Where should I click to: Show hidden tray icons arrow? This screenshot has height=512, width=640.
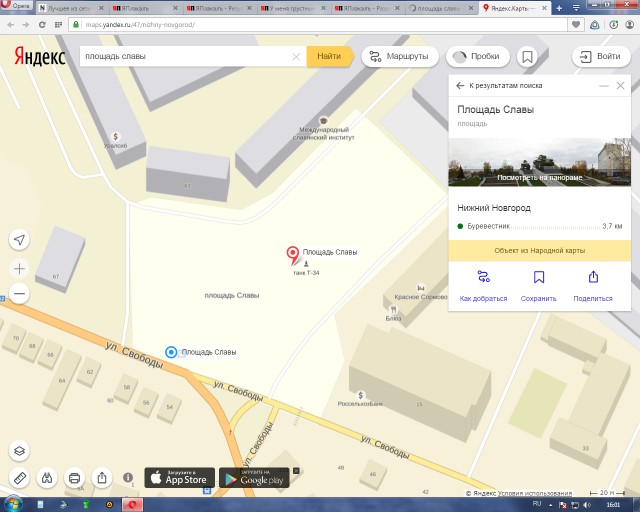coord(551,505)
